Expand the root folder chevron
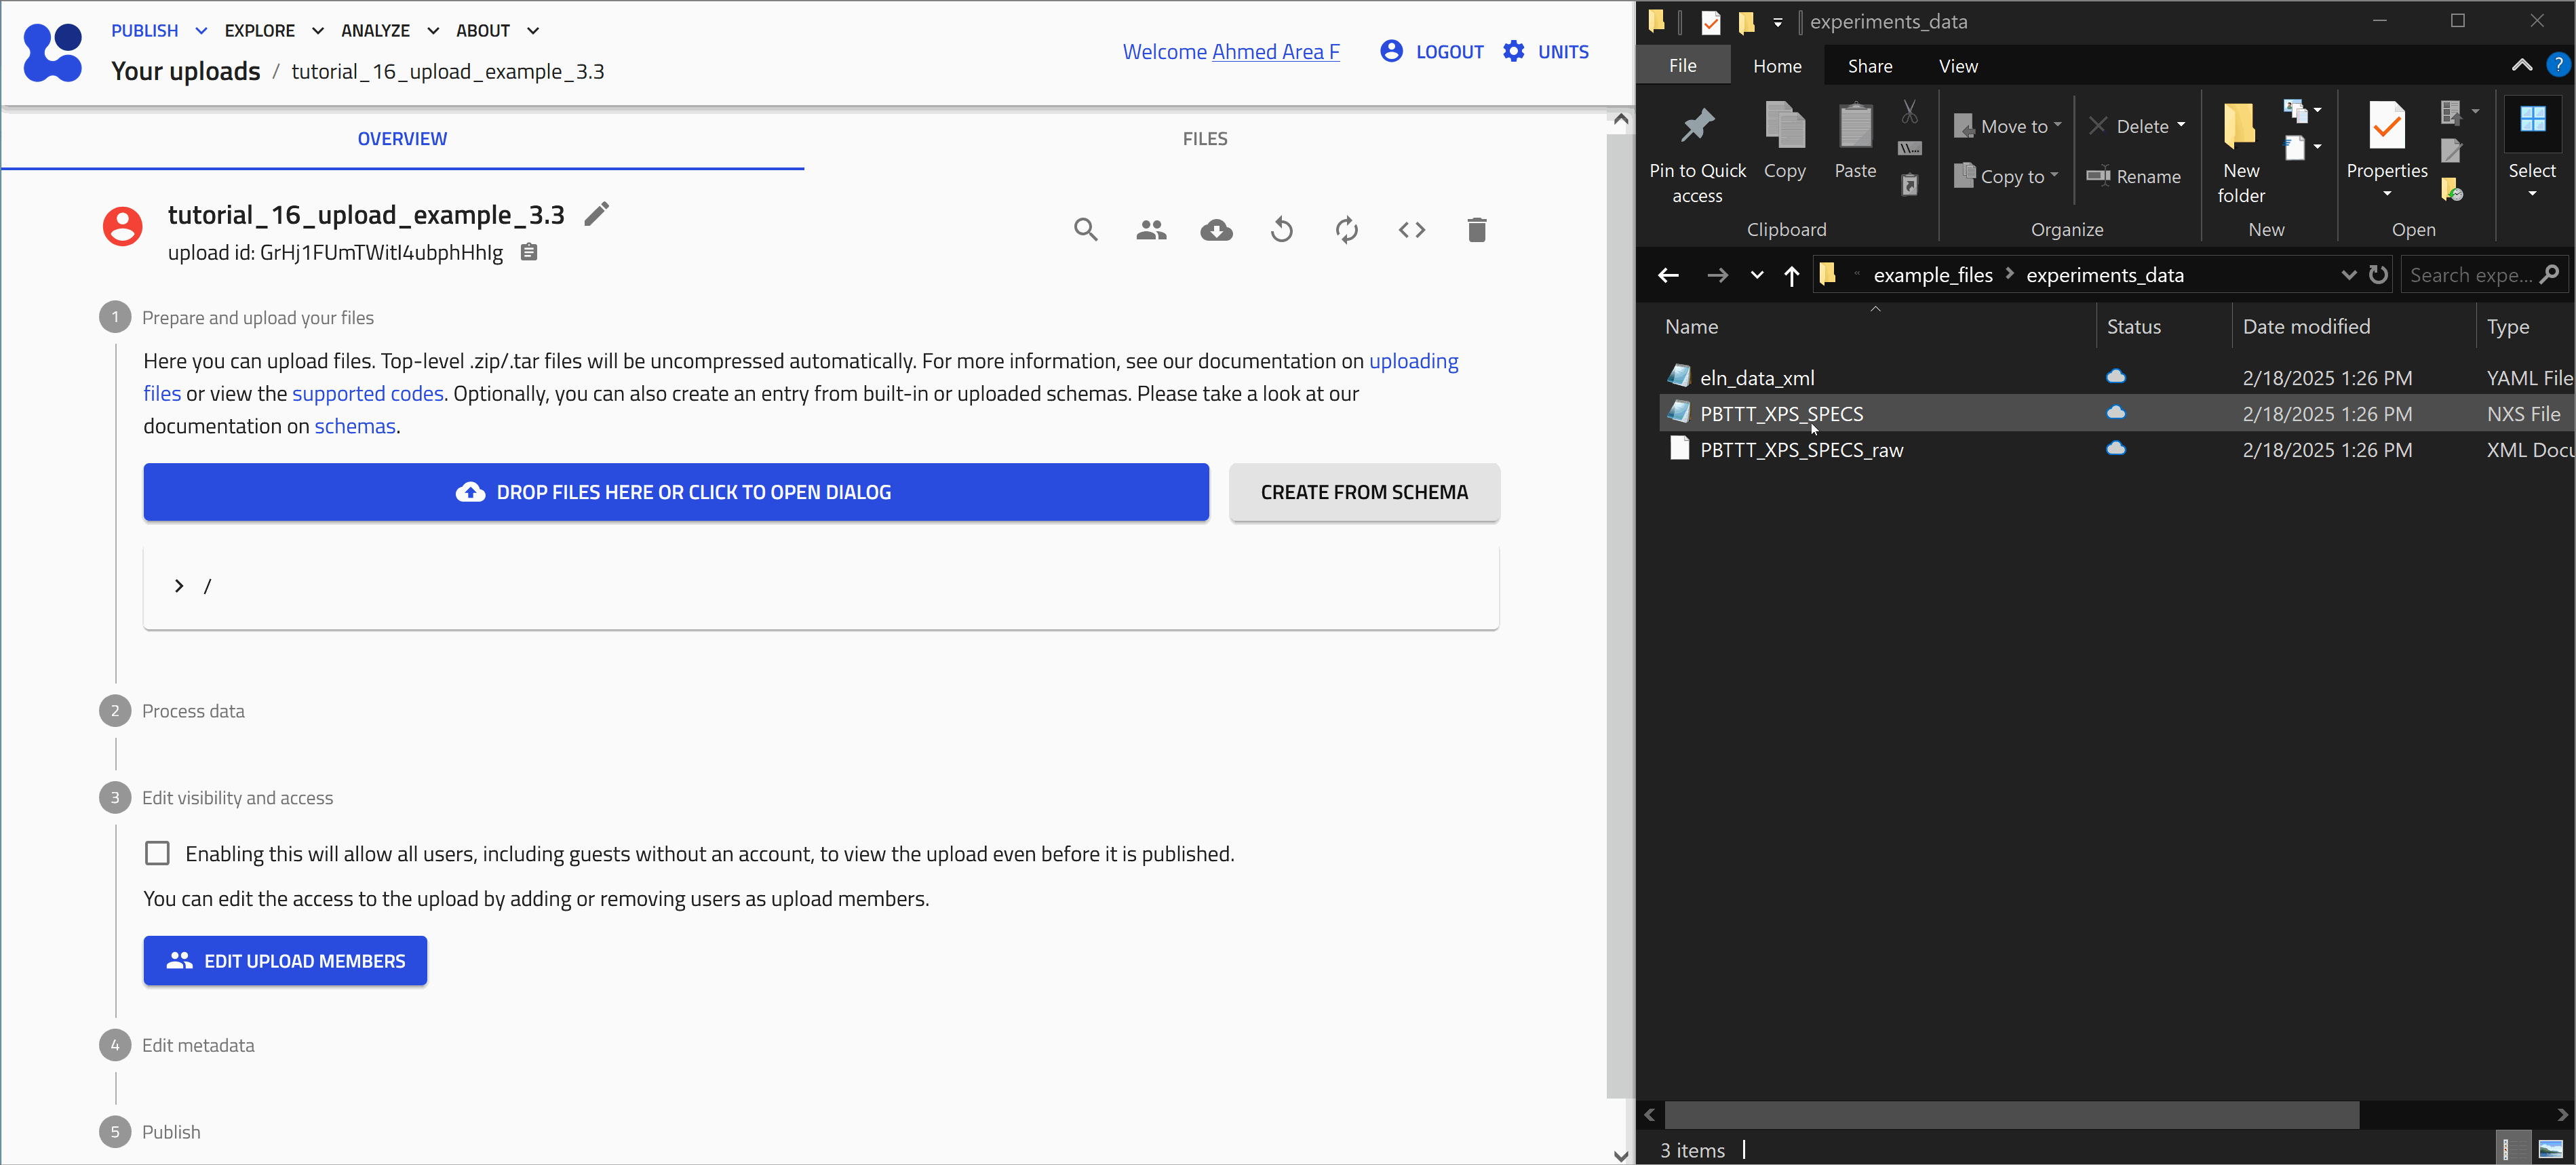Screen dimensions: 2576x1165 click(x=179, y=586)
